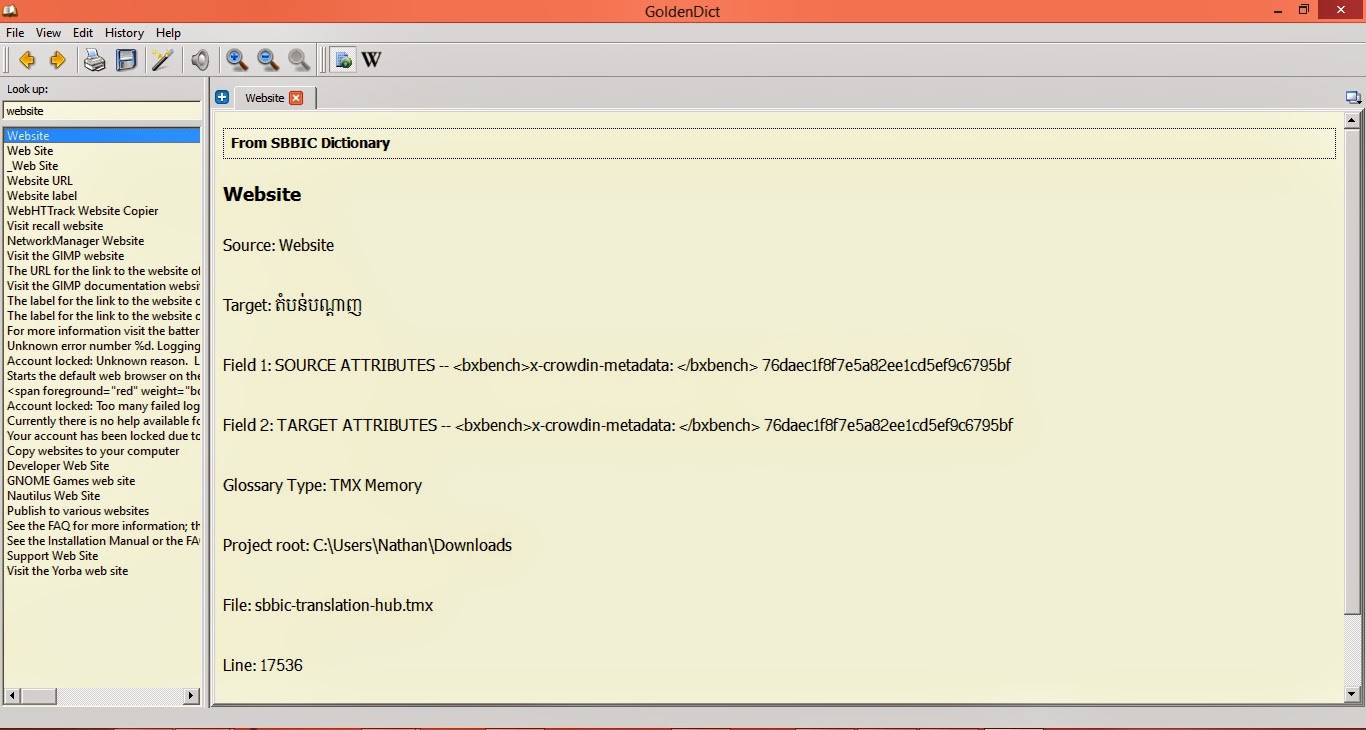Click the "Project root" path line
The width and height of the screenshot is (1366, 730).
click(368, 546)
